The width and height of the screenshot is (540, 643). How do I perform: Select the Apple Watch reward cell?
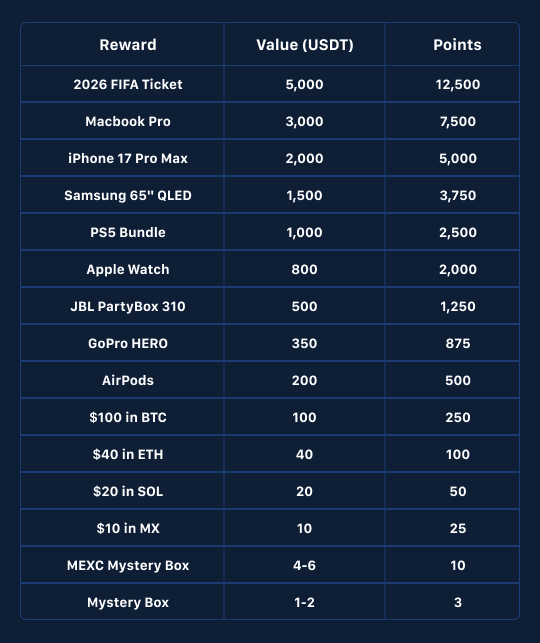[x=128, y=269]
